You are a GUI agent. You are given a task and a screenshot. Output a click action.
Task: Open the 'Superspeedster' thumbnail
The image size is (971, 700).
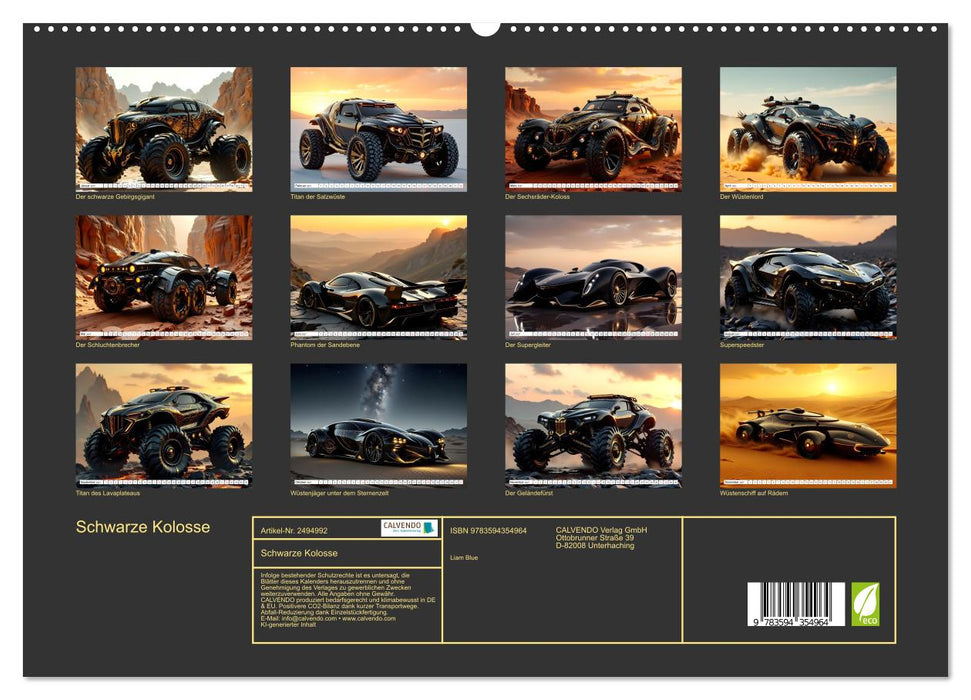coord(808,277)
